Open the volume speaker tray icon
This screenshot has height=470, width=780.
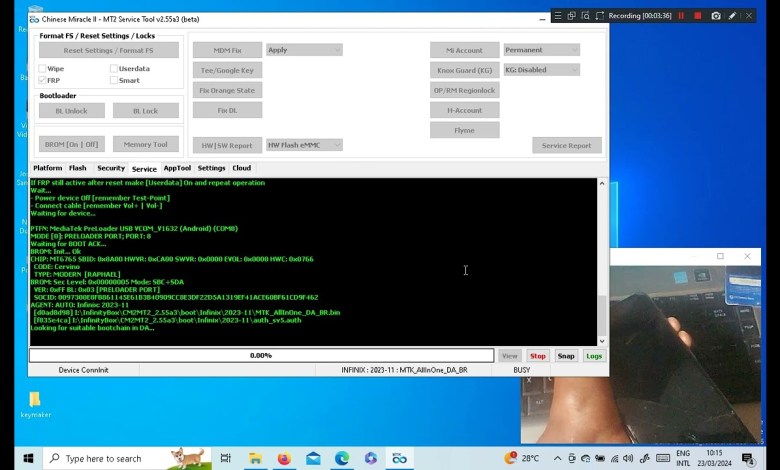628,458
